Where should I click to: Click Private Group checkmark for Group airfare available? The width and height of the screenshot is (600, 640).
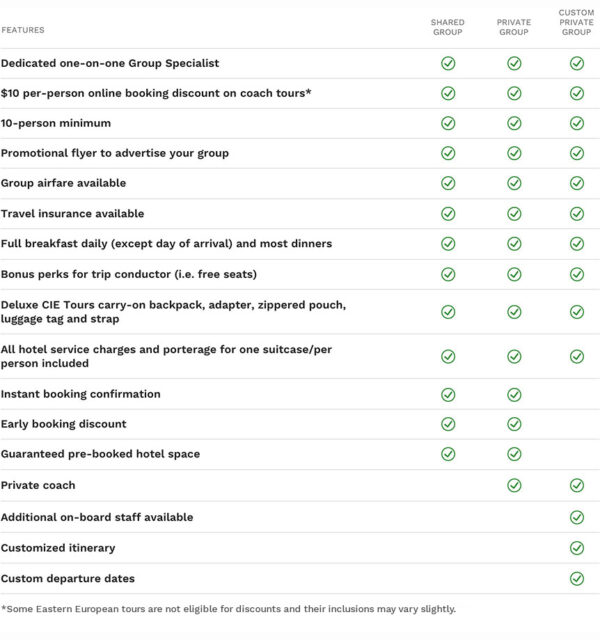[x=514, y=183]
